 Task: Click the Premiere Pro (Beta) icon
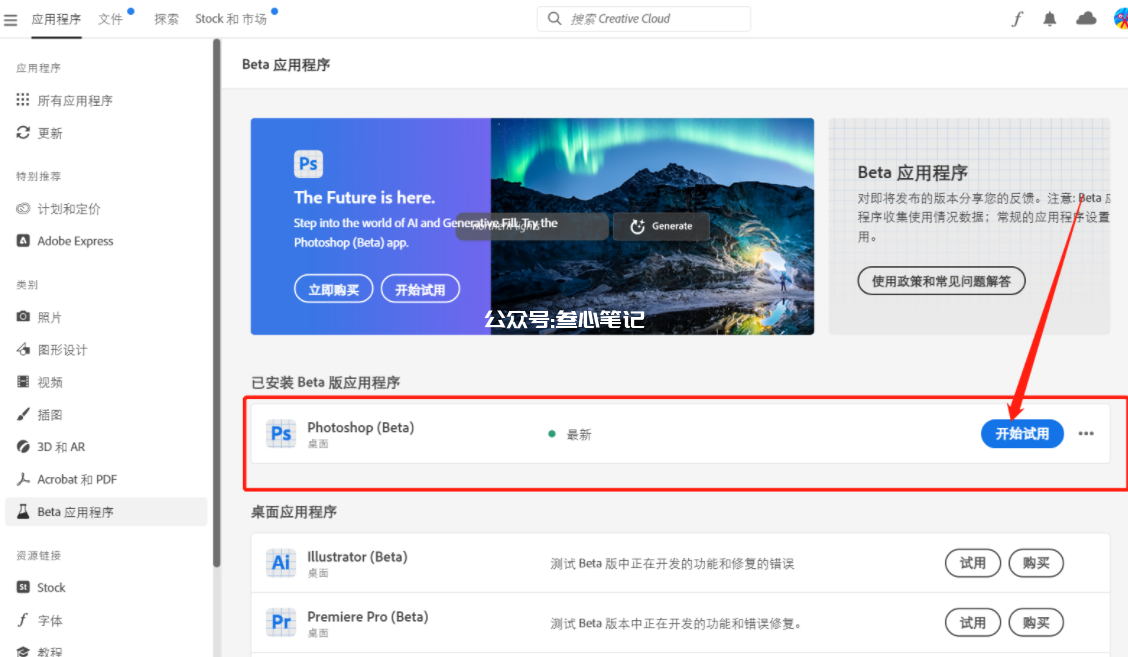pyautogui.click(x=281, y=622)
